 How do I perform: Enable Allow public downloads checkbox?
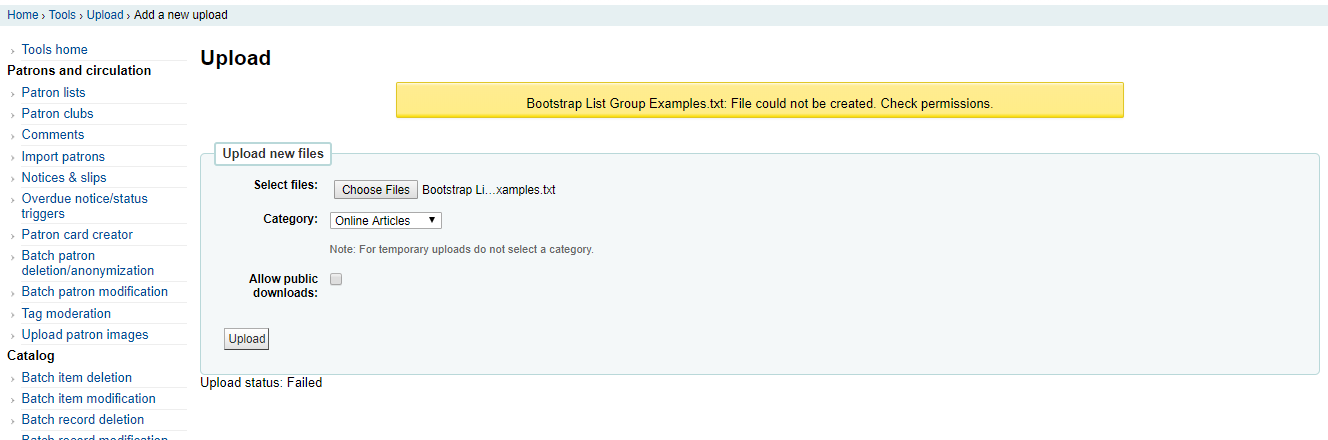click(336, 279)
